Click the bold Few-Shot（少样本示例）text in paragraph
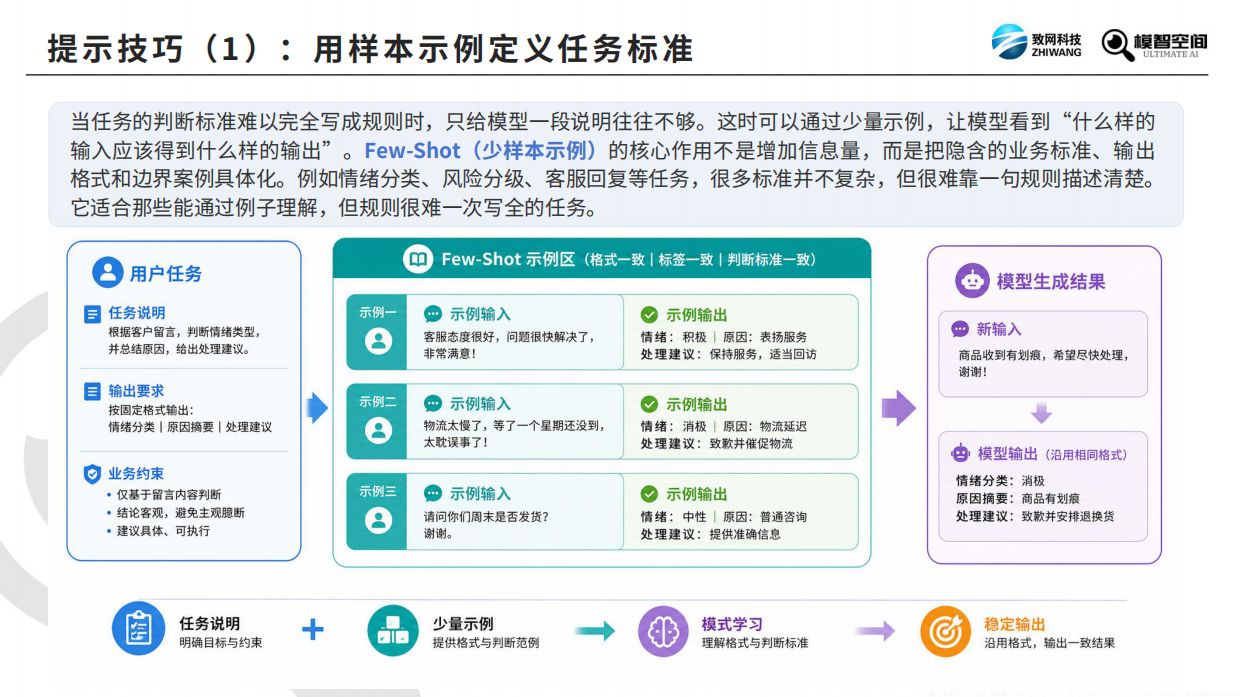1240x697 pixels. click(x=484, y=151)
